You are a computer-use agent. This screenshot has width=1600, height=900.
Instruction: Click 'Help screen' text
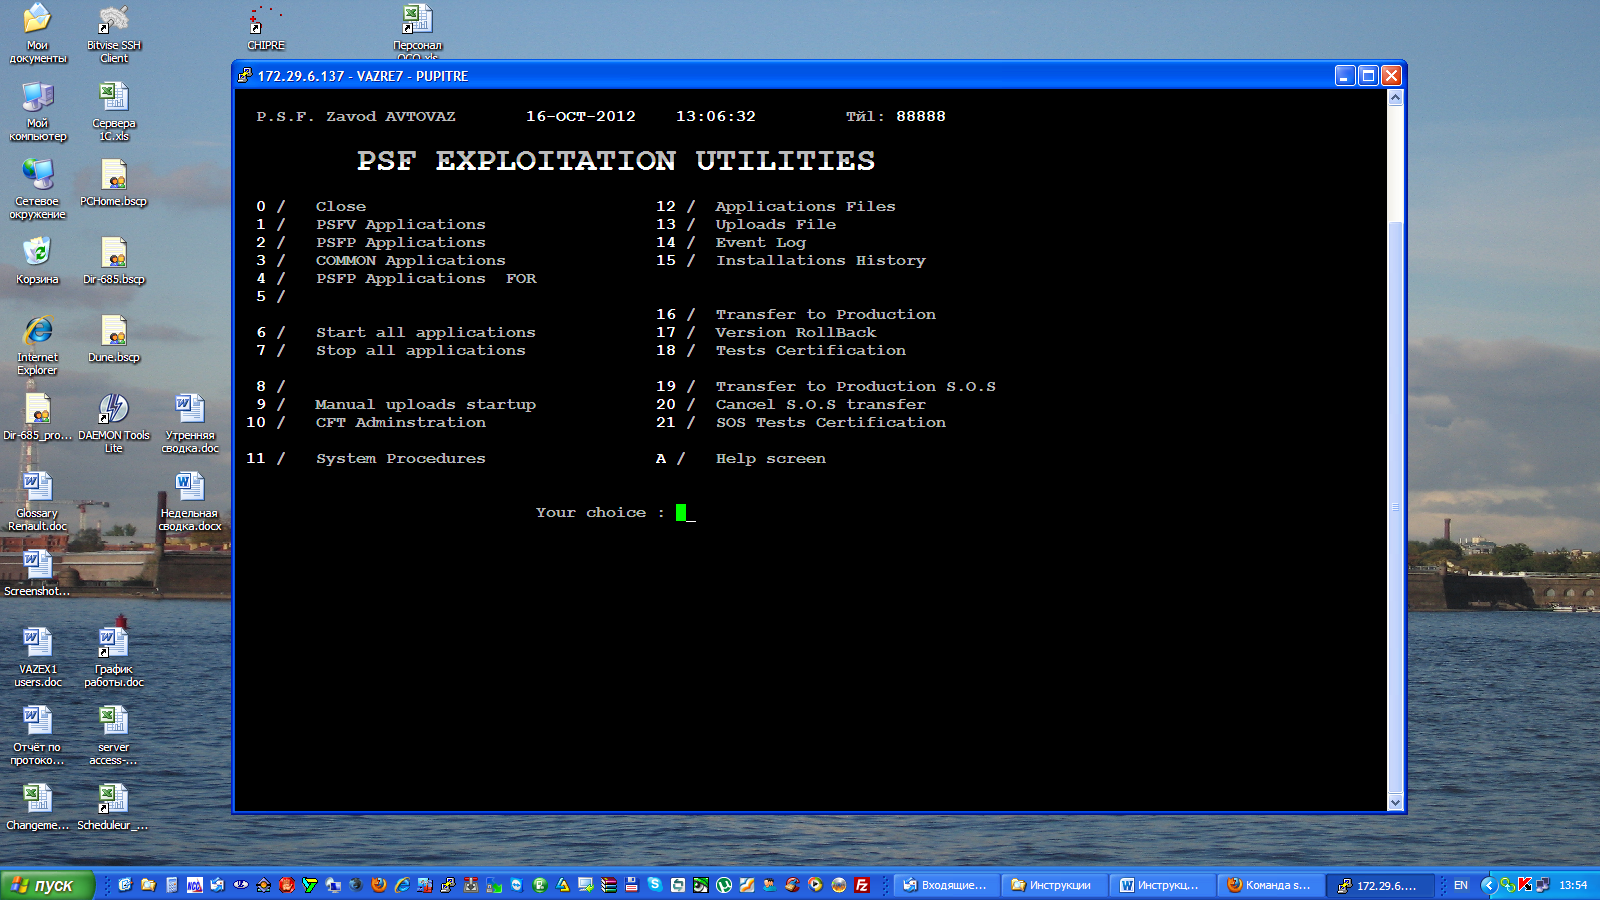(x=770, y=458)
